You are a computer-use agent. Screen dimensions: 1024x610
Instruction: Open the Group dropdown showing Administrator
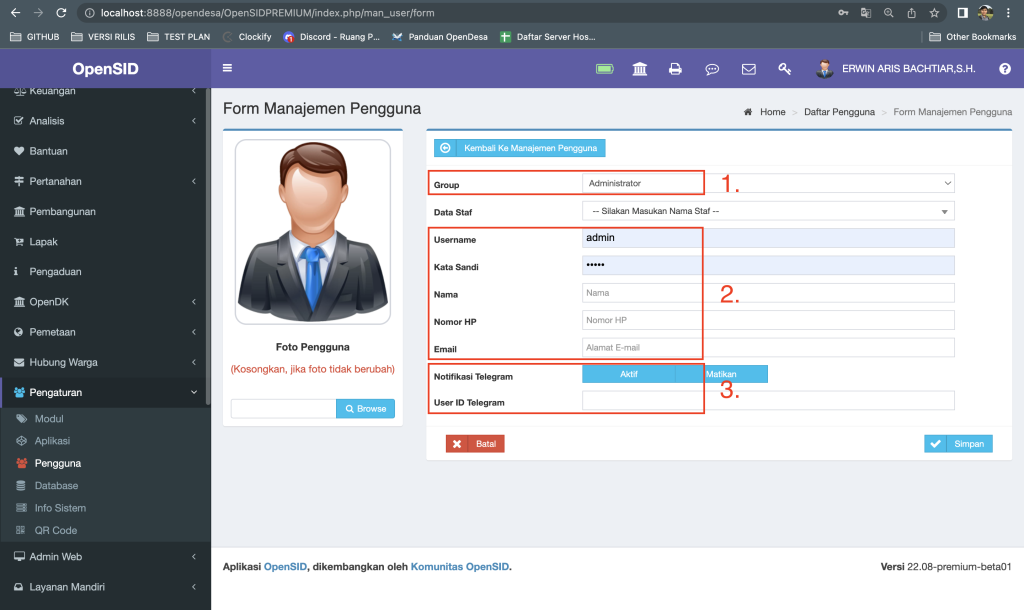(x=767, y=183)
